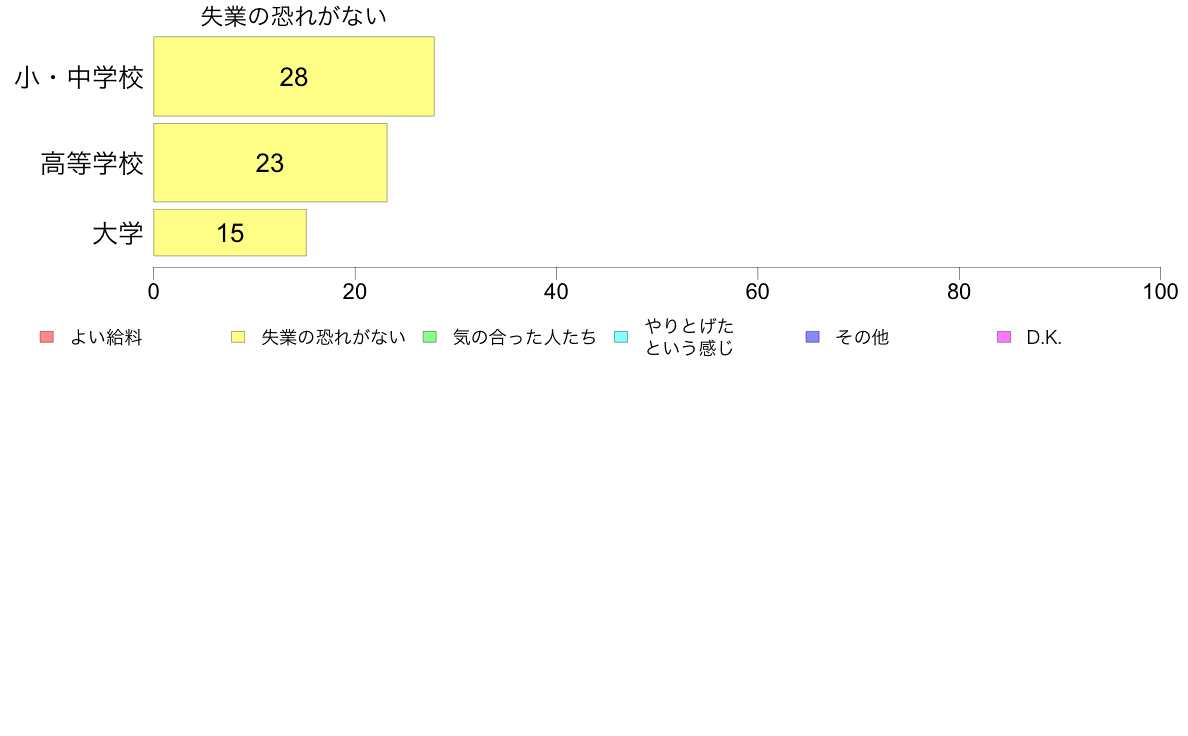Select the 高等学校 bar showing 23

point(270,163)
